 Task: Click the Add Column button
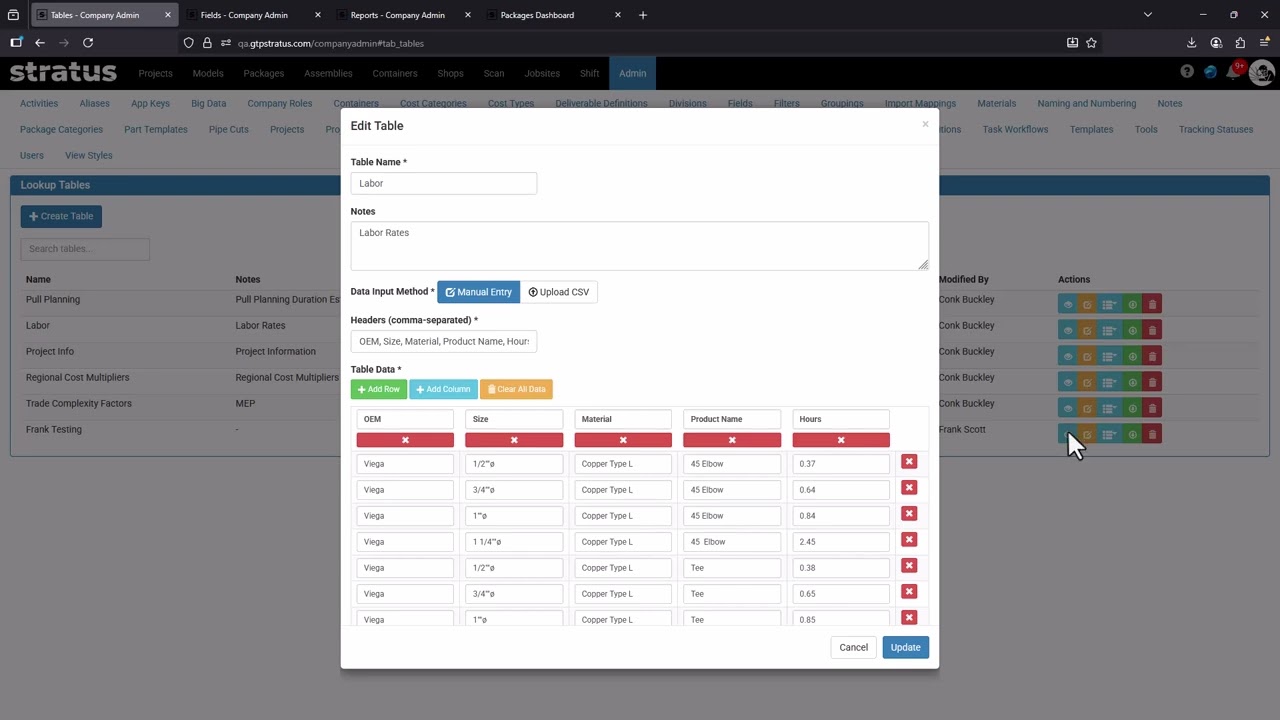coord(443,389)
